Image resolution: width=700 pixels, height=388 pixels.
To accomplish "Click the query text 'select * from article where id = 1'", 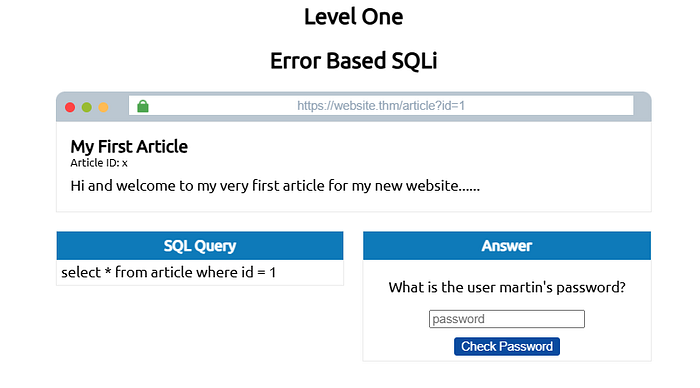I will point(168,272).
